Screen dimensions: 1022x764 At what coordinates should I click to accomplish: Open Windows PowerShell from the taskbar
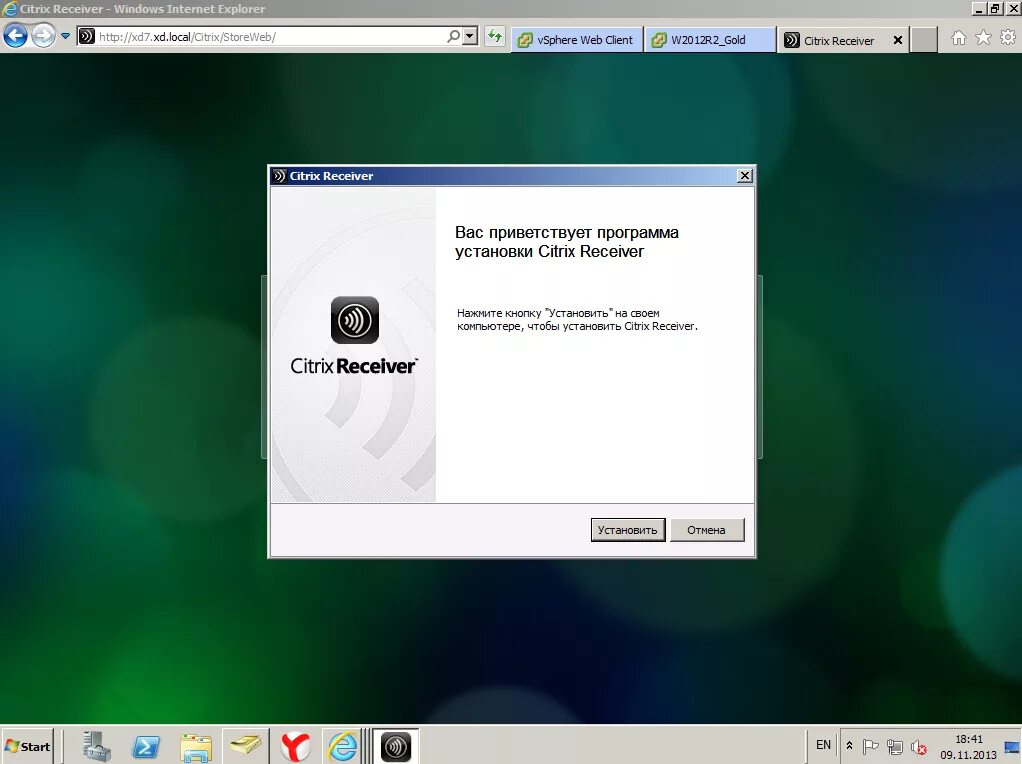coord(146,745)
